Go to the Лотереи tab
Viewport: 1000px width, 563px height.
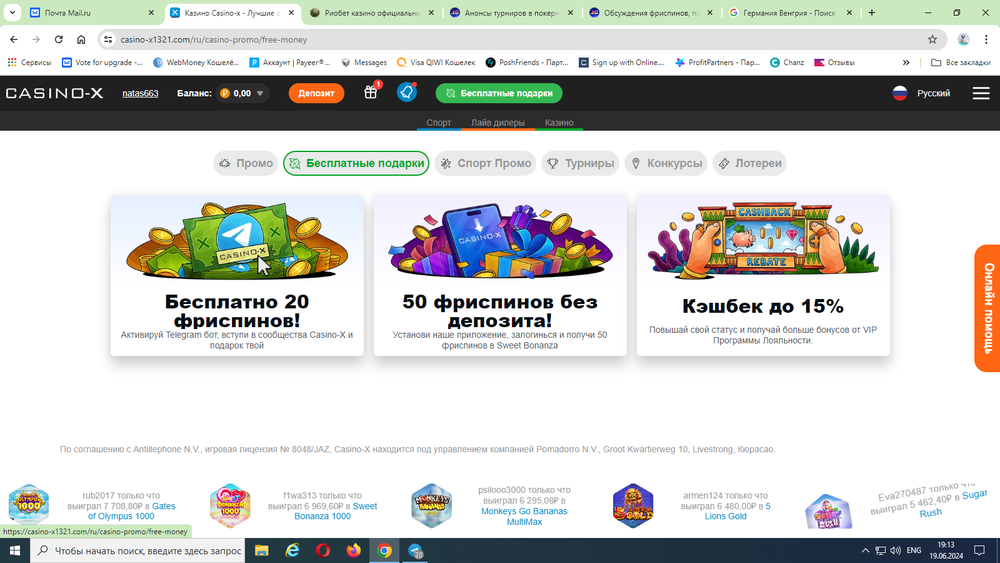pos(749,163)
